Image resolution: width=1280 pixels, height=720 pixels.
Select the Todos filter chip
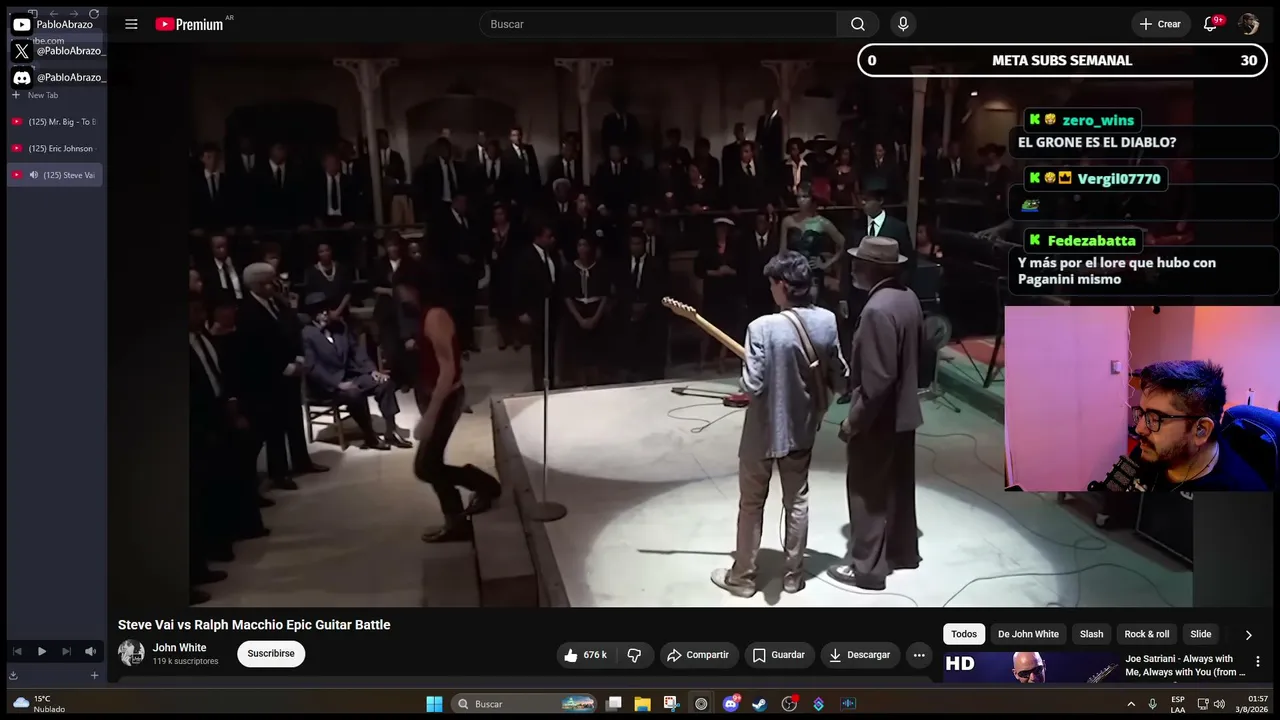(964, 634)
